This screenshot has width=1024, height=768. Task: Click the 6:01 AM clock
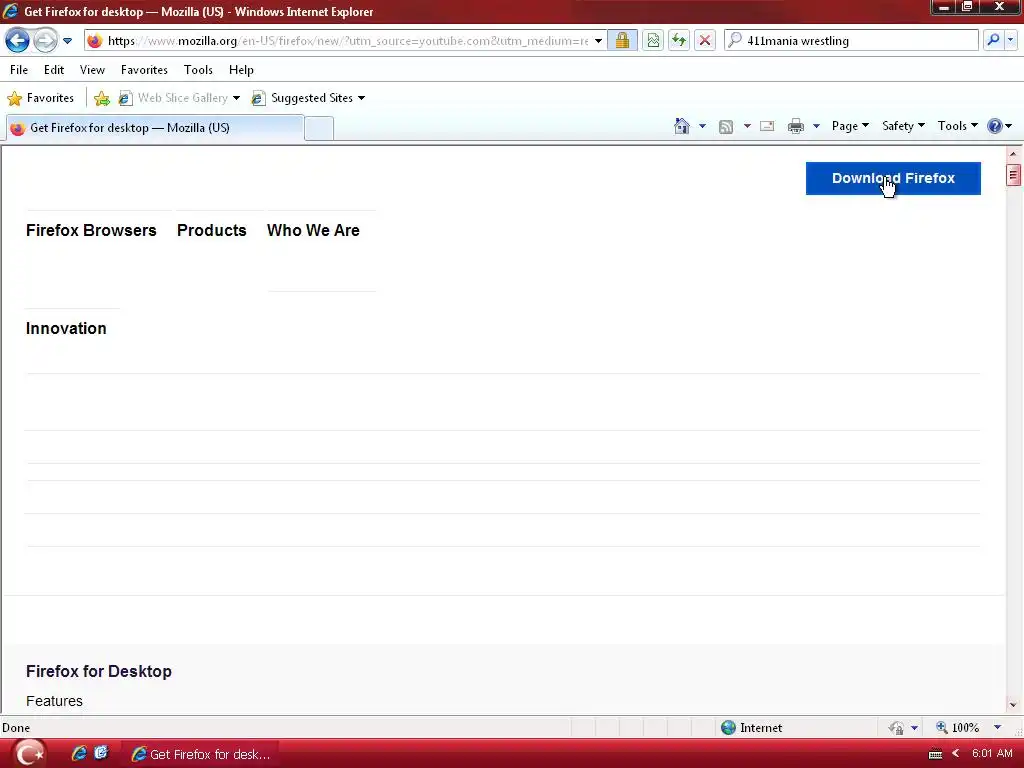coord(992,754)
